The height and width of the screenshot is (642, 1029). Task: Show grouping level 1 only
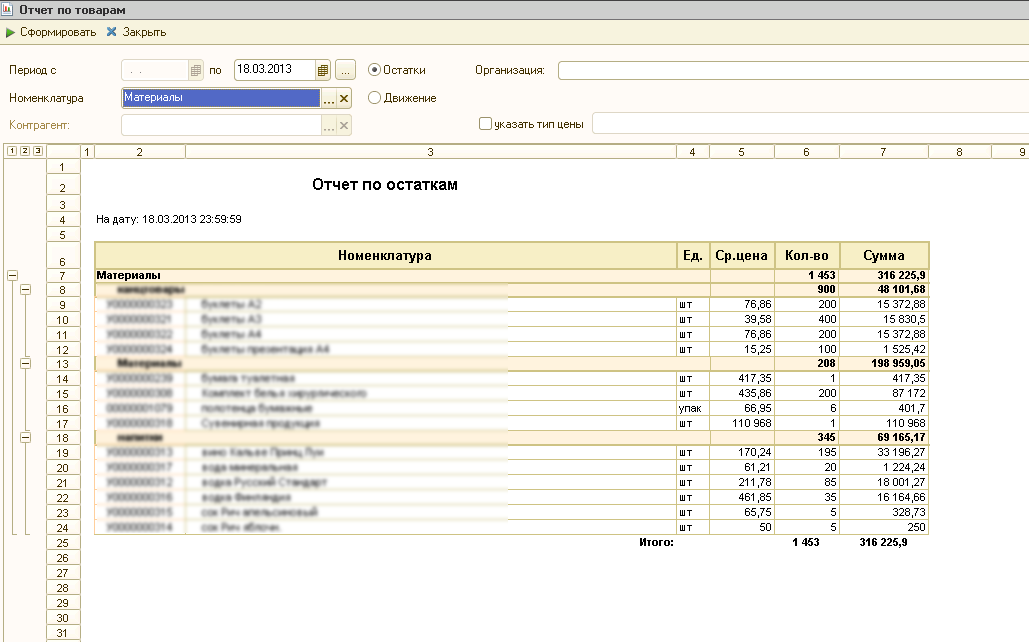click(x=11, y=151)
